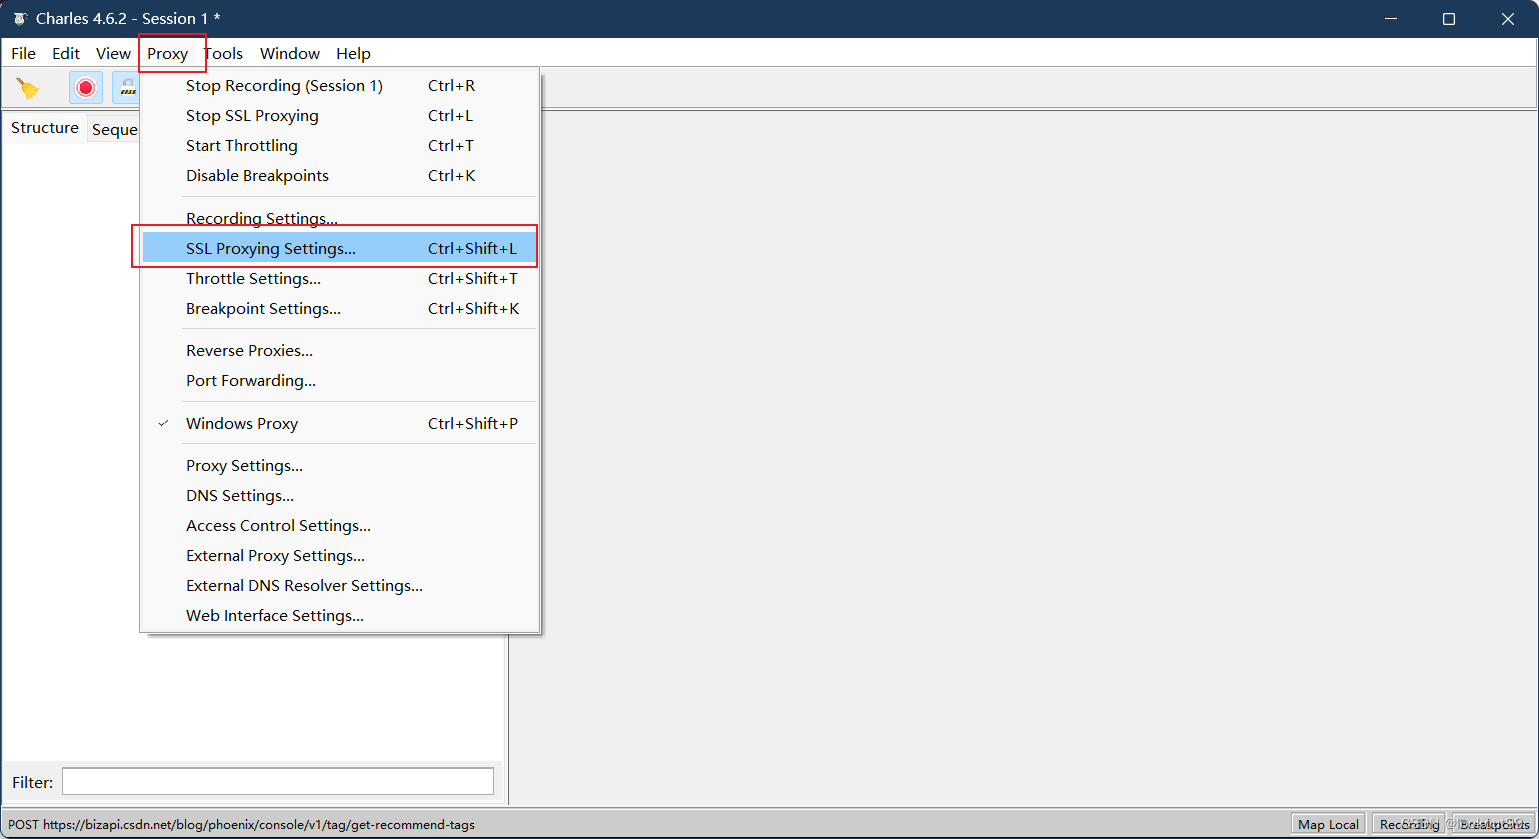Open Access Control Settings...

[340, 526]
